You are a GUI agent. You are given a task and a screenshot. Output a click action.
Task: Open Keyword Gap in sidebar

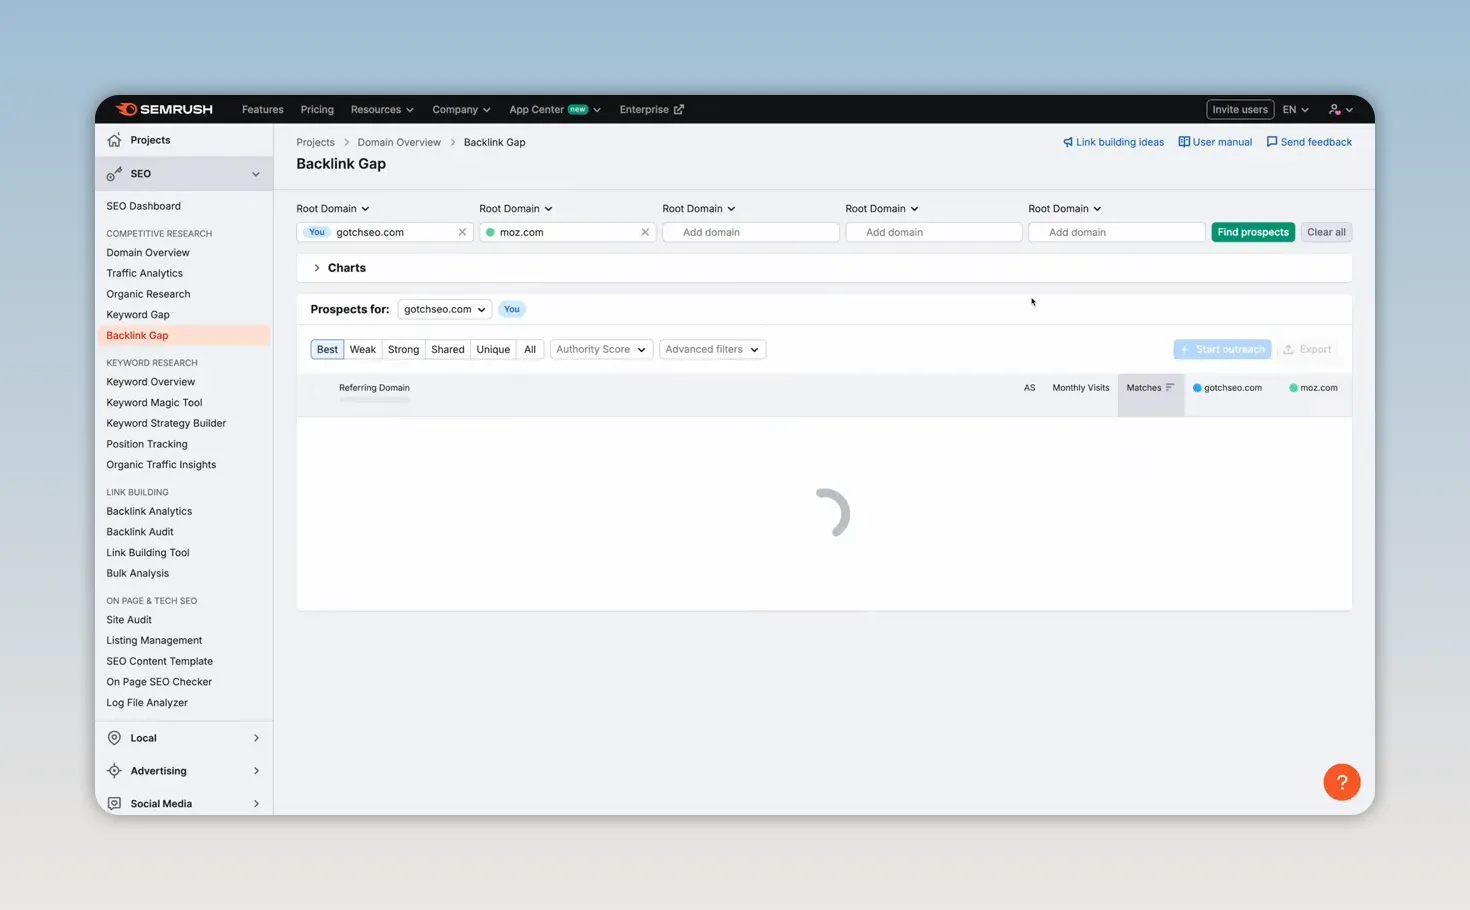[138, 315]
